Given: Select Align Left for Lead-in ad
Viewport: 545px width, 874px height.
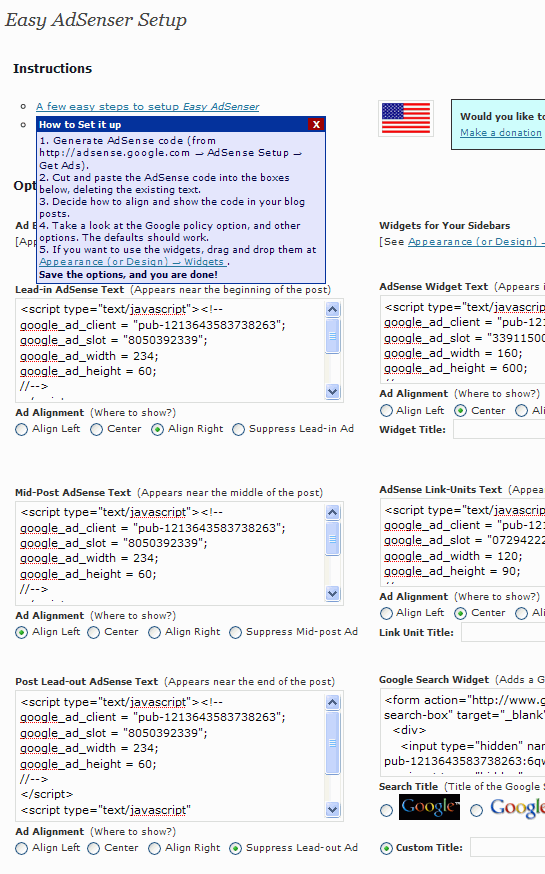Looking at the screenshot, I should [x=21, y=430].
